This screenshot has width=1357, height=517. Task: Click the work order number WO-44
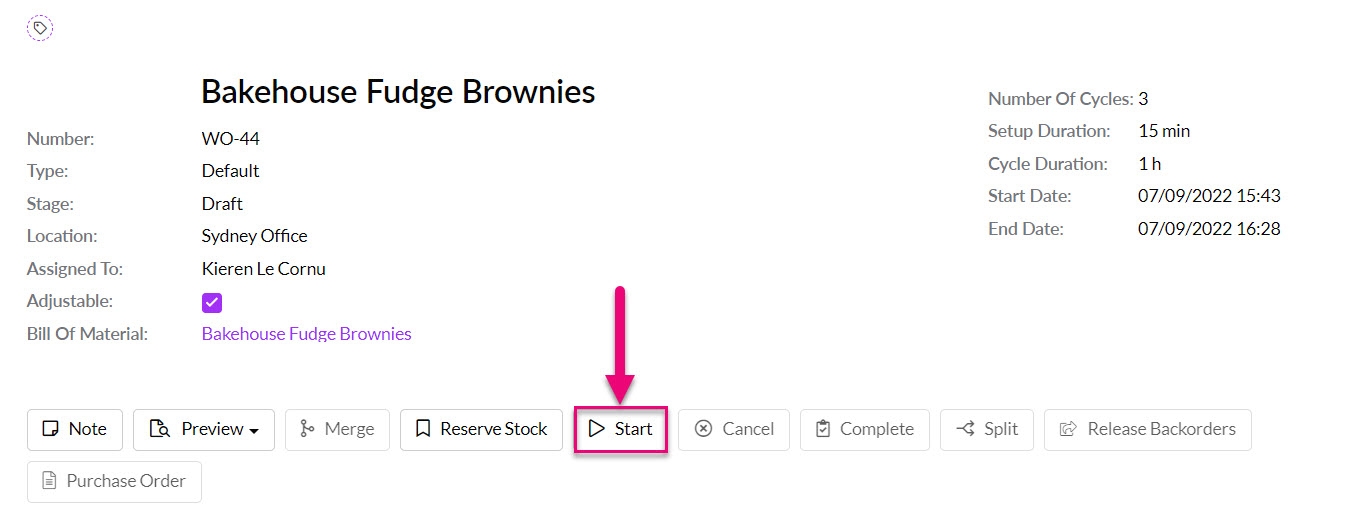pyautogui.click(x=231, y=139)
